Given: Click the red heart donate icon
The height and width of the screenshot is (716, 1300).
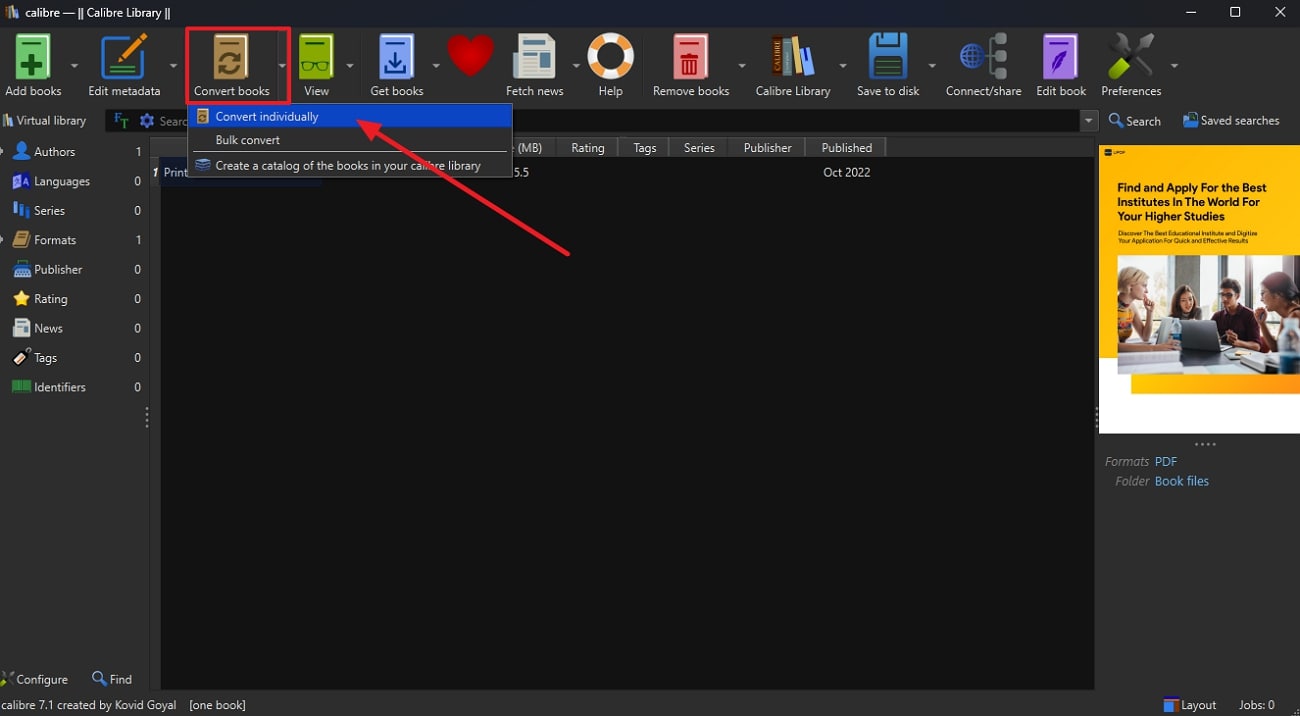Looking at the screenshot, I should pyautogui.click(x=470, y=56).
